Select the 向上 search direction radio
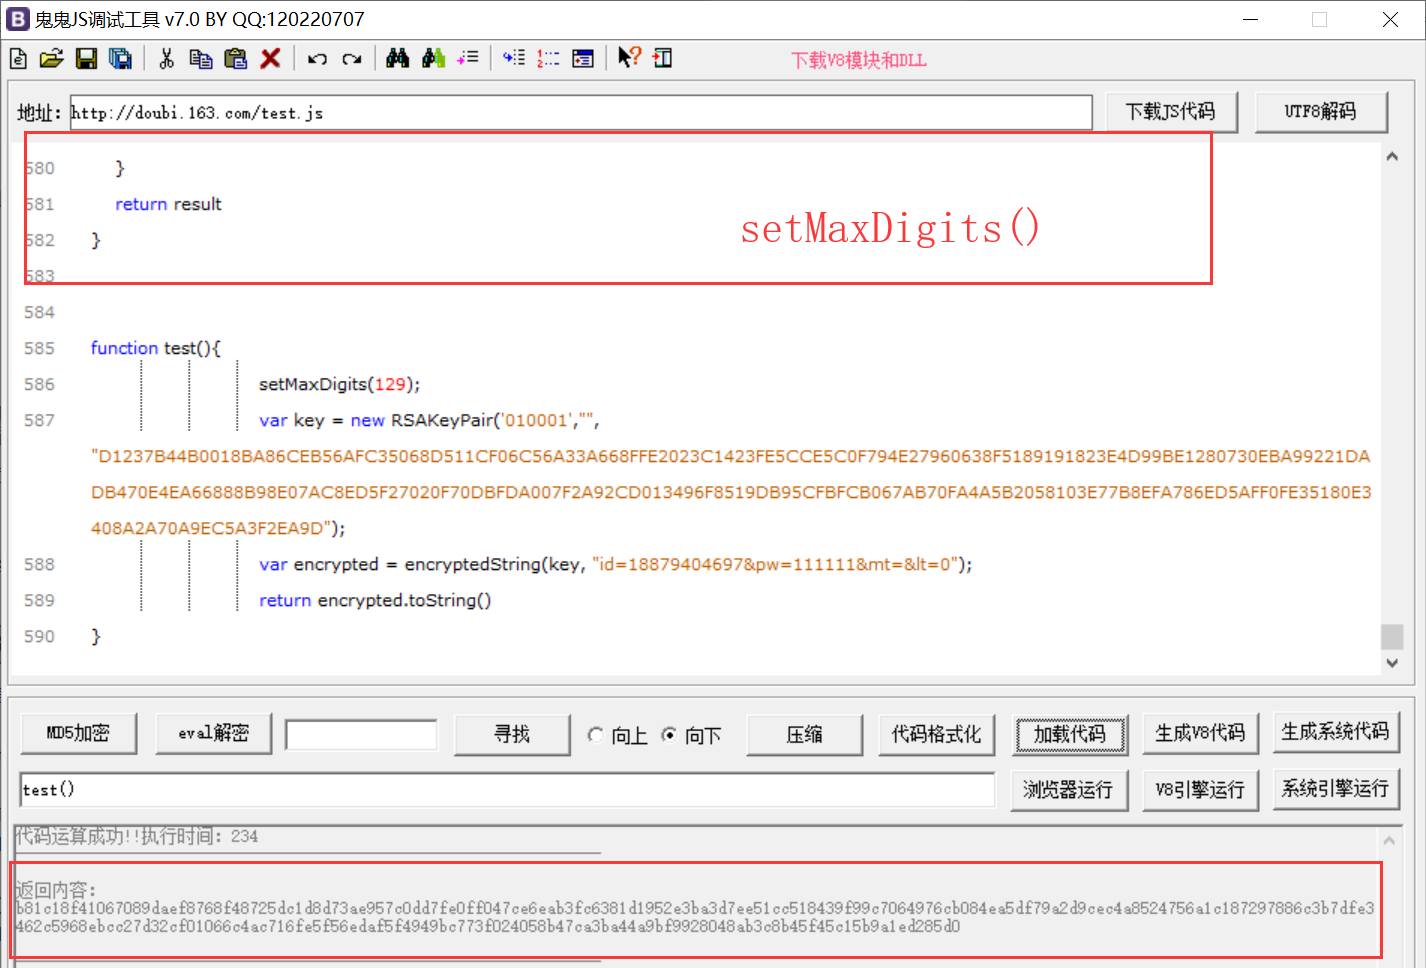The height and width of the screenshot is (968, 1426). [x=596, y=735]
